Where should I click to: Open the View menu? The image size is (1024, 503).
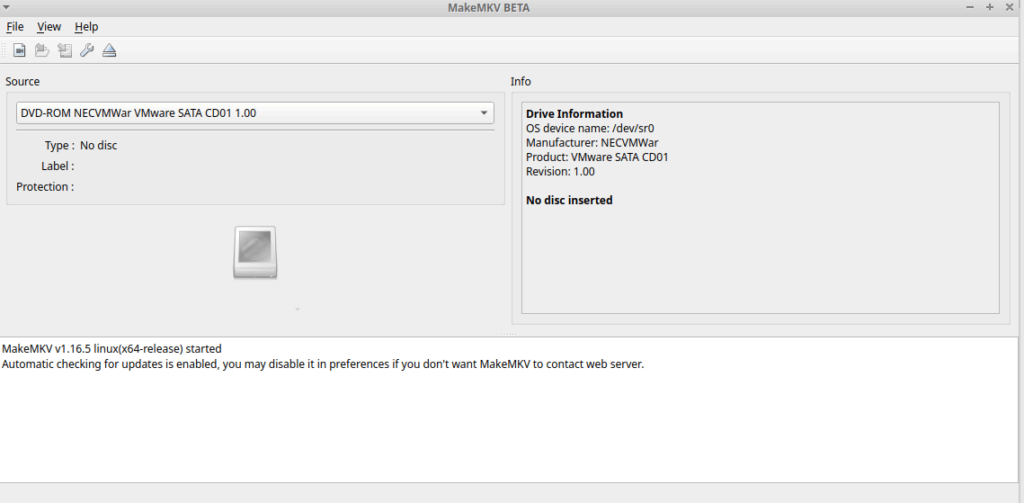[49, 27]
